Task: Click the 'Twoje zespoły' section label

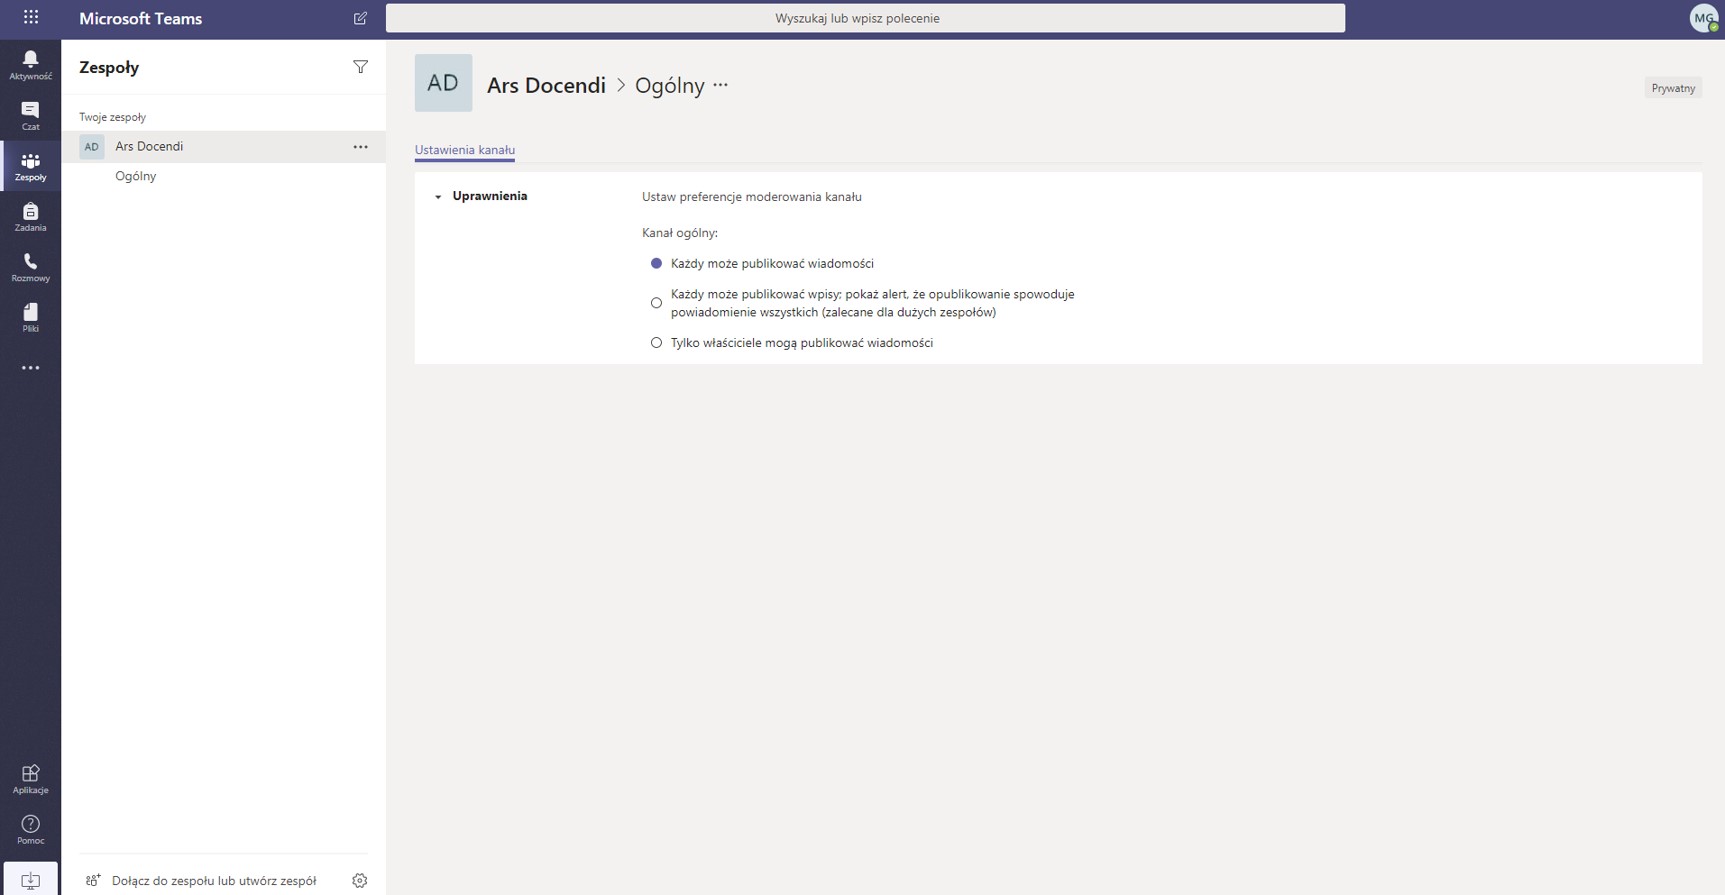Action: tap(113, 117)
